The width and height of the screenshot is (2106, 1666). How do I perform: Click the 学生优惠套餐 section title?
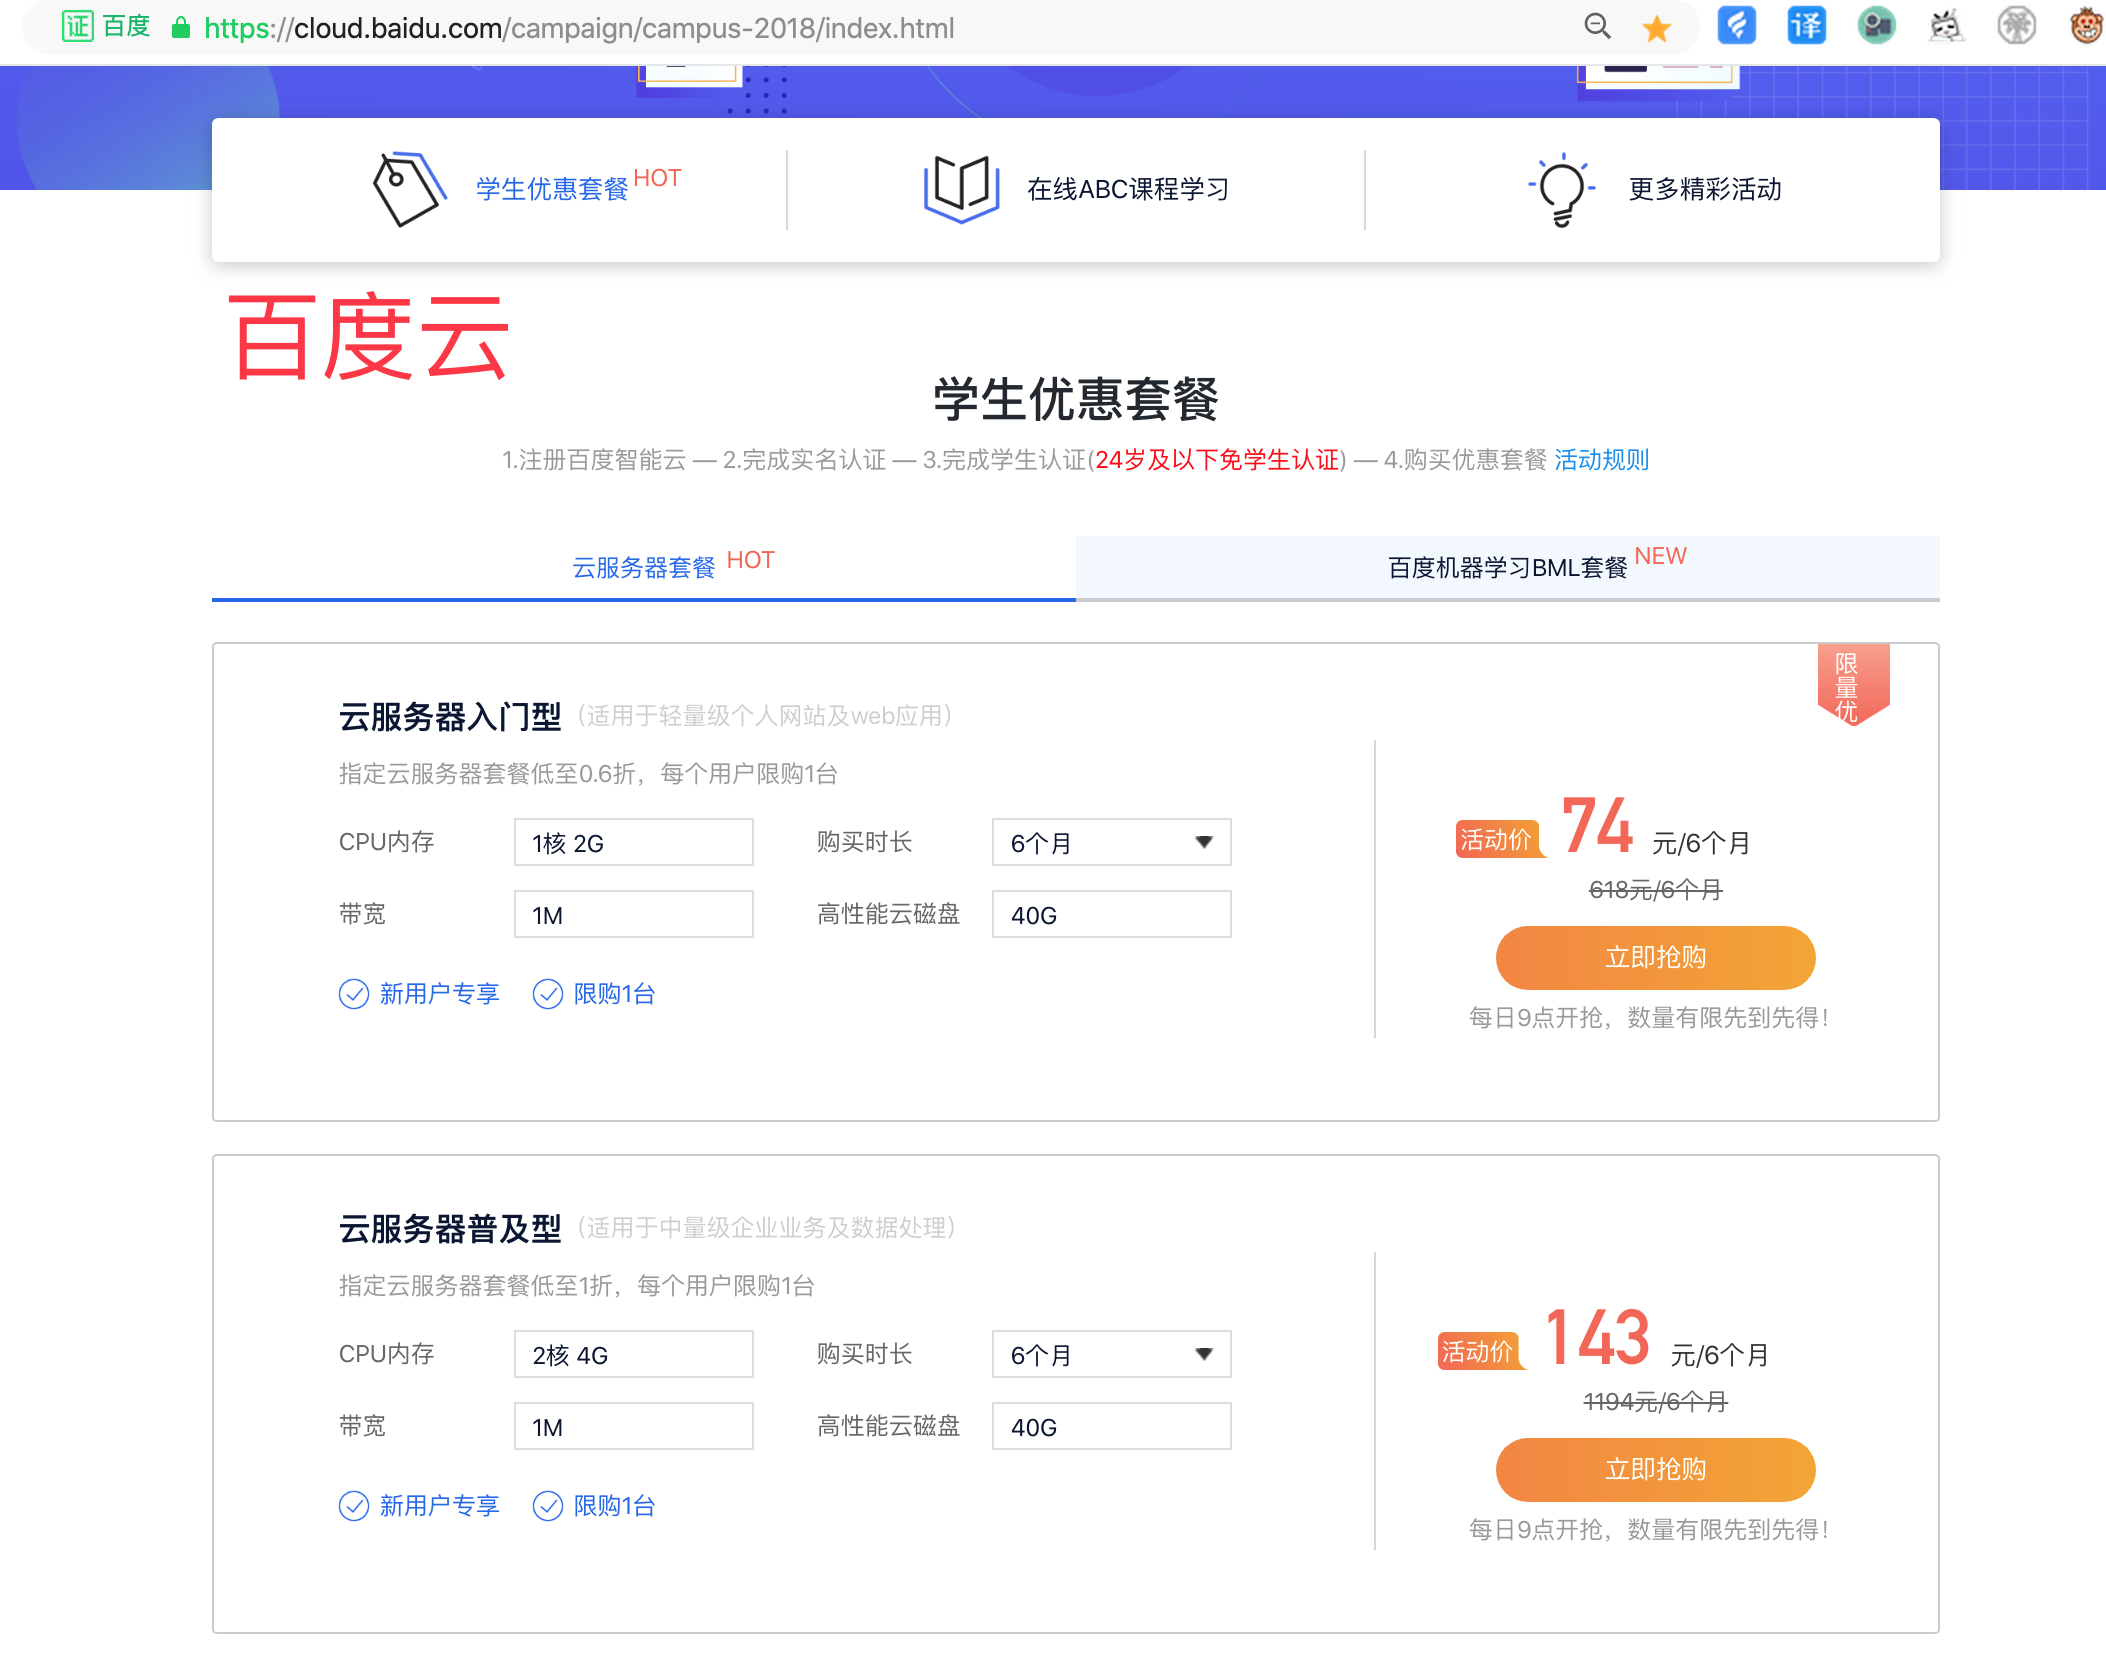[1076, 400]
